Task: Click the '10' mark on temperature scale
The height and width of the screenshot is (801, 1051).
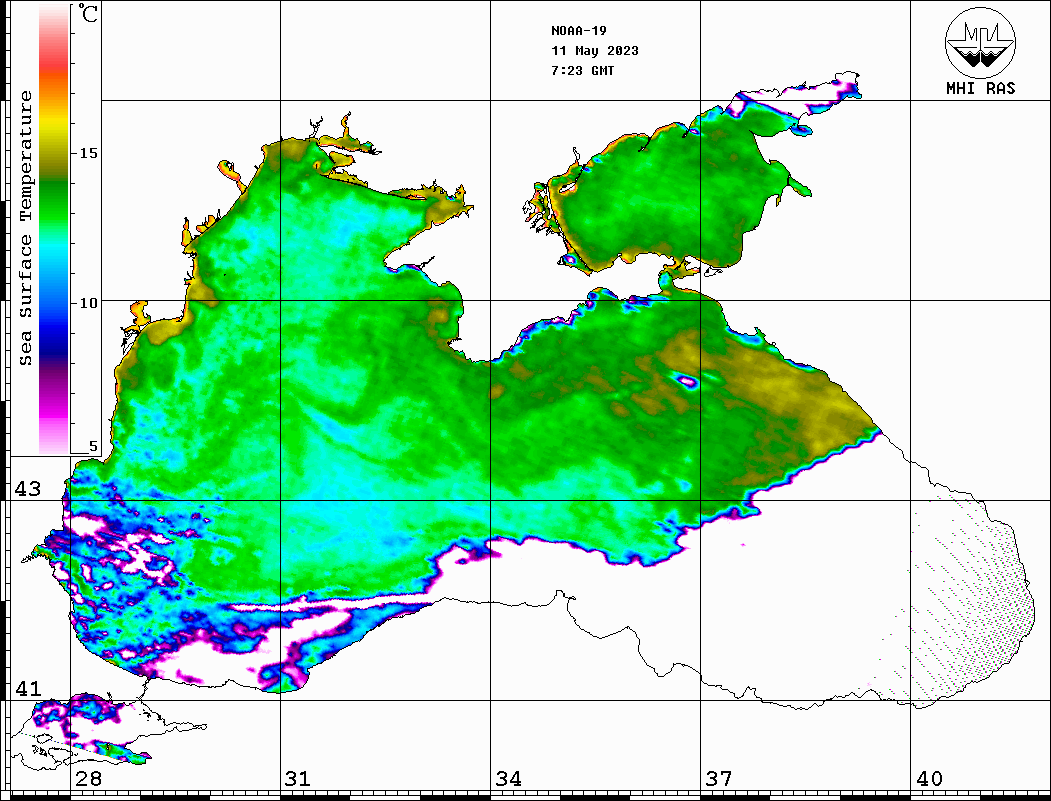Action: (x=88, y=304)
